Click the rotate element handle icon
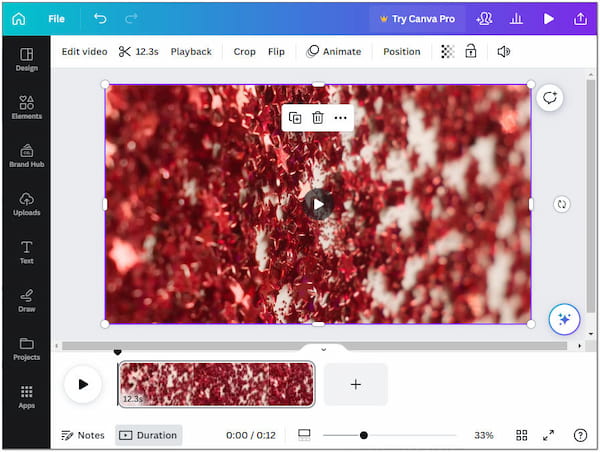Image resolution: width=600 pixels, height=452 pixels. coord(561,204)
